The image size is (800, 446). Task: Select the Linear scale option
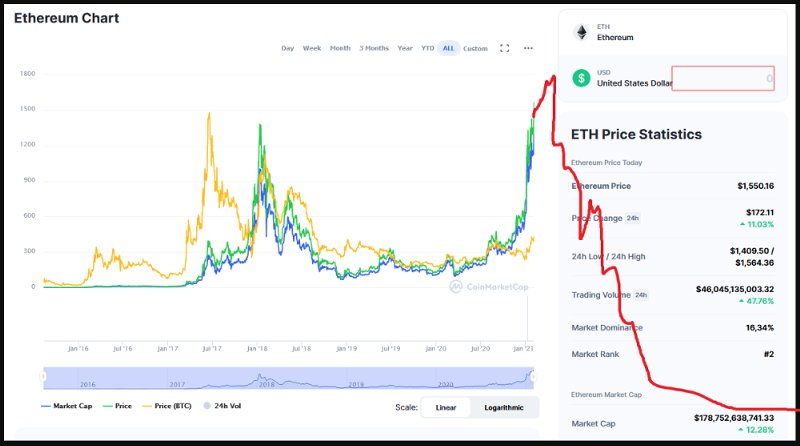click(444, 407)
